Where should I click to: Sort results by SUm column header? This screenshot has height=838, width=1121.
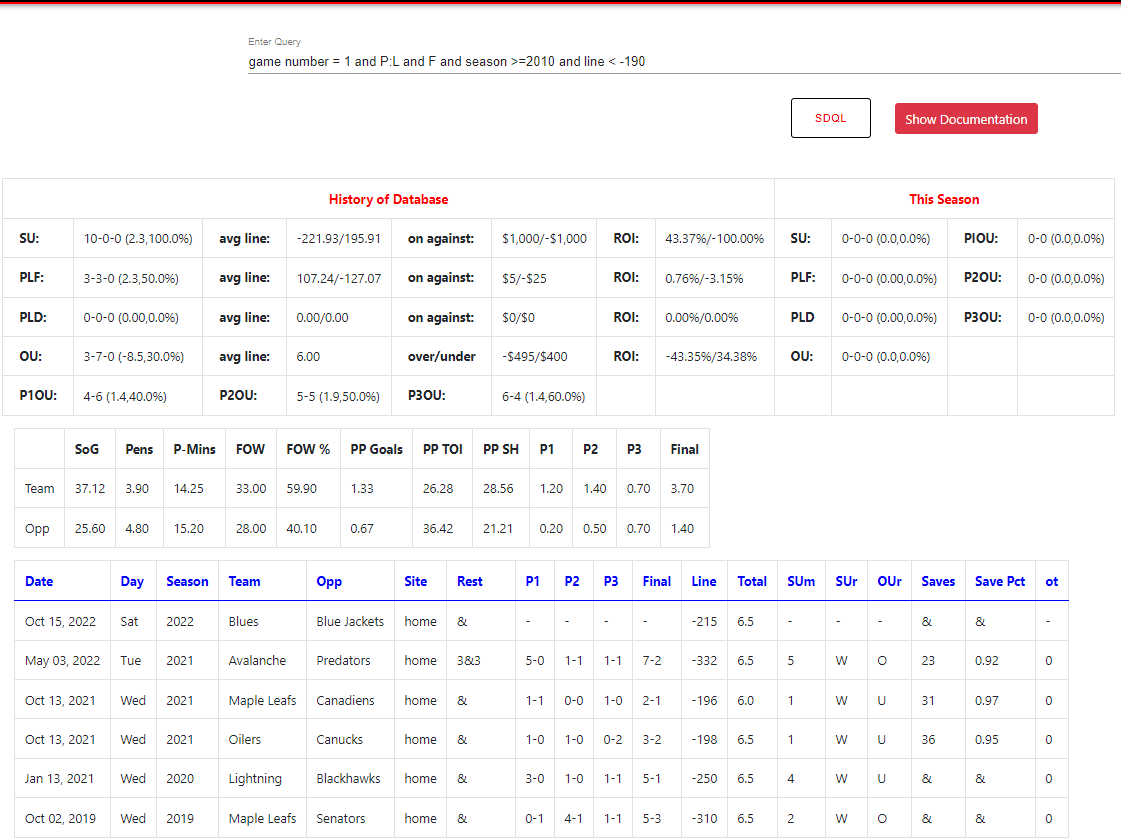click(x=801, y=581)
